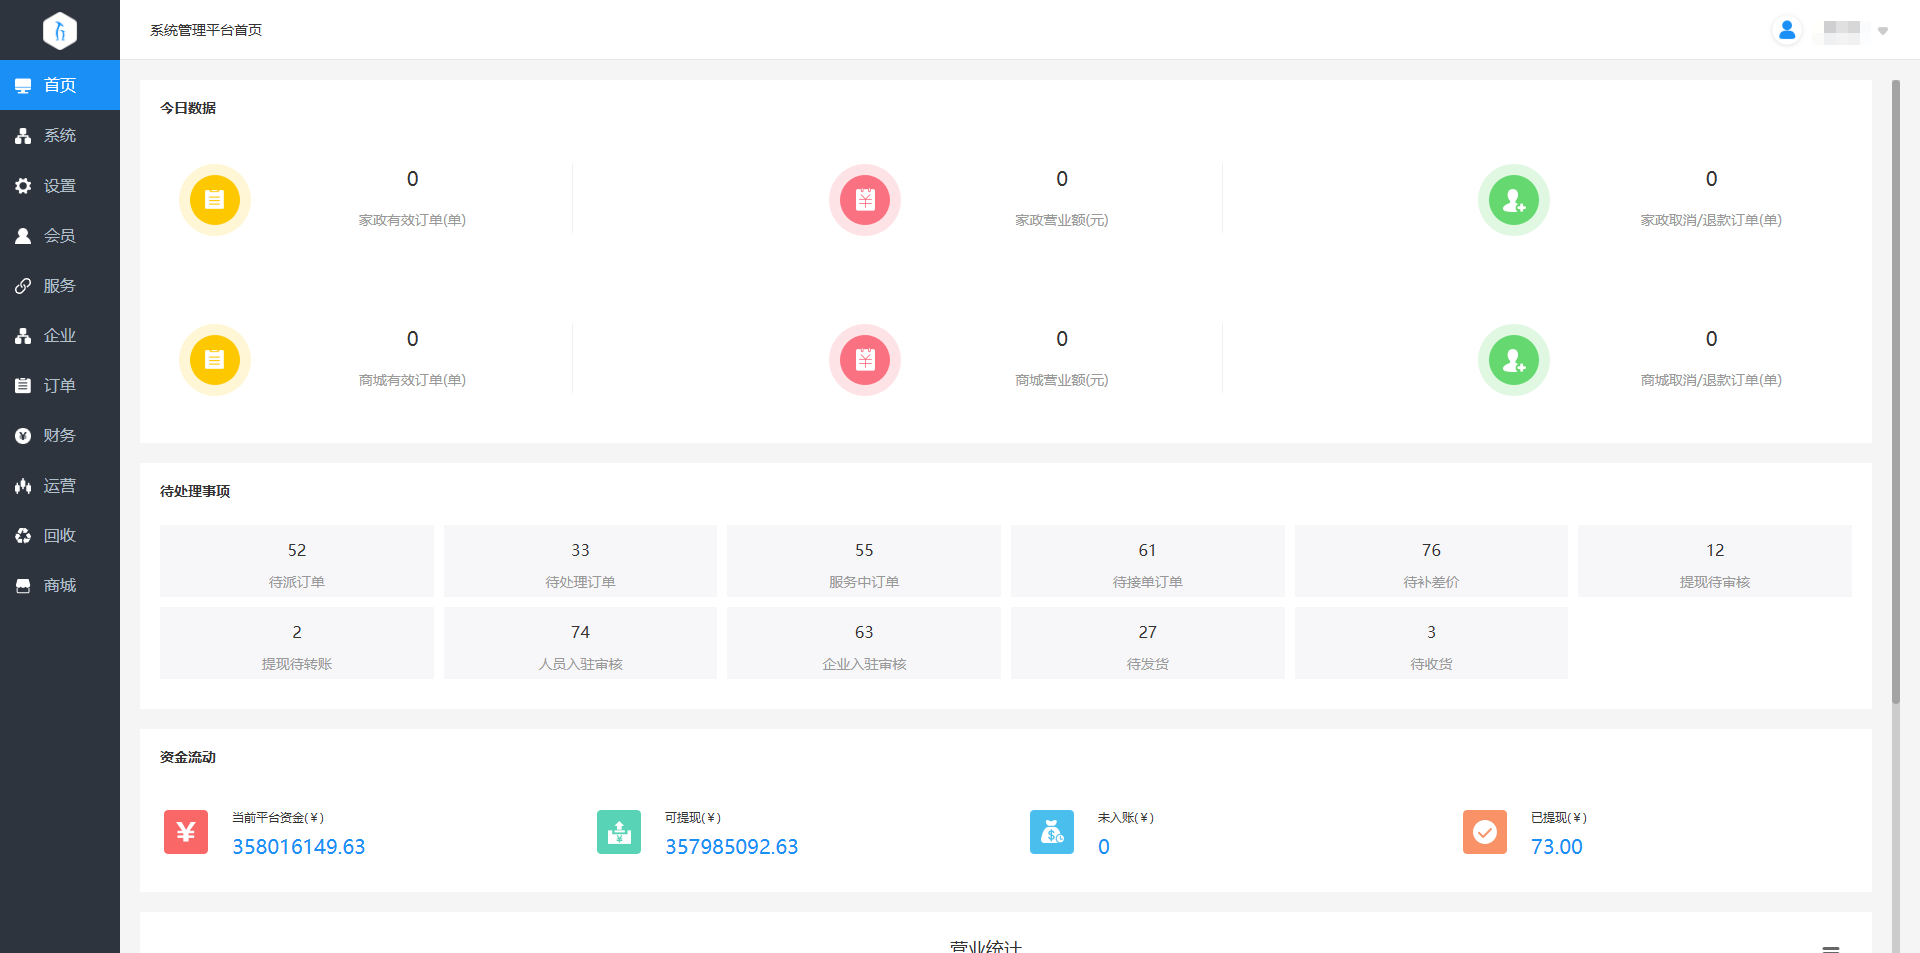Expand the user account dropdown arrow
1920x953 pixels.
(x=1883, y=31)
